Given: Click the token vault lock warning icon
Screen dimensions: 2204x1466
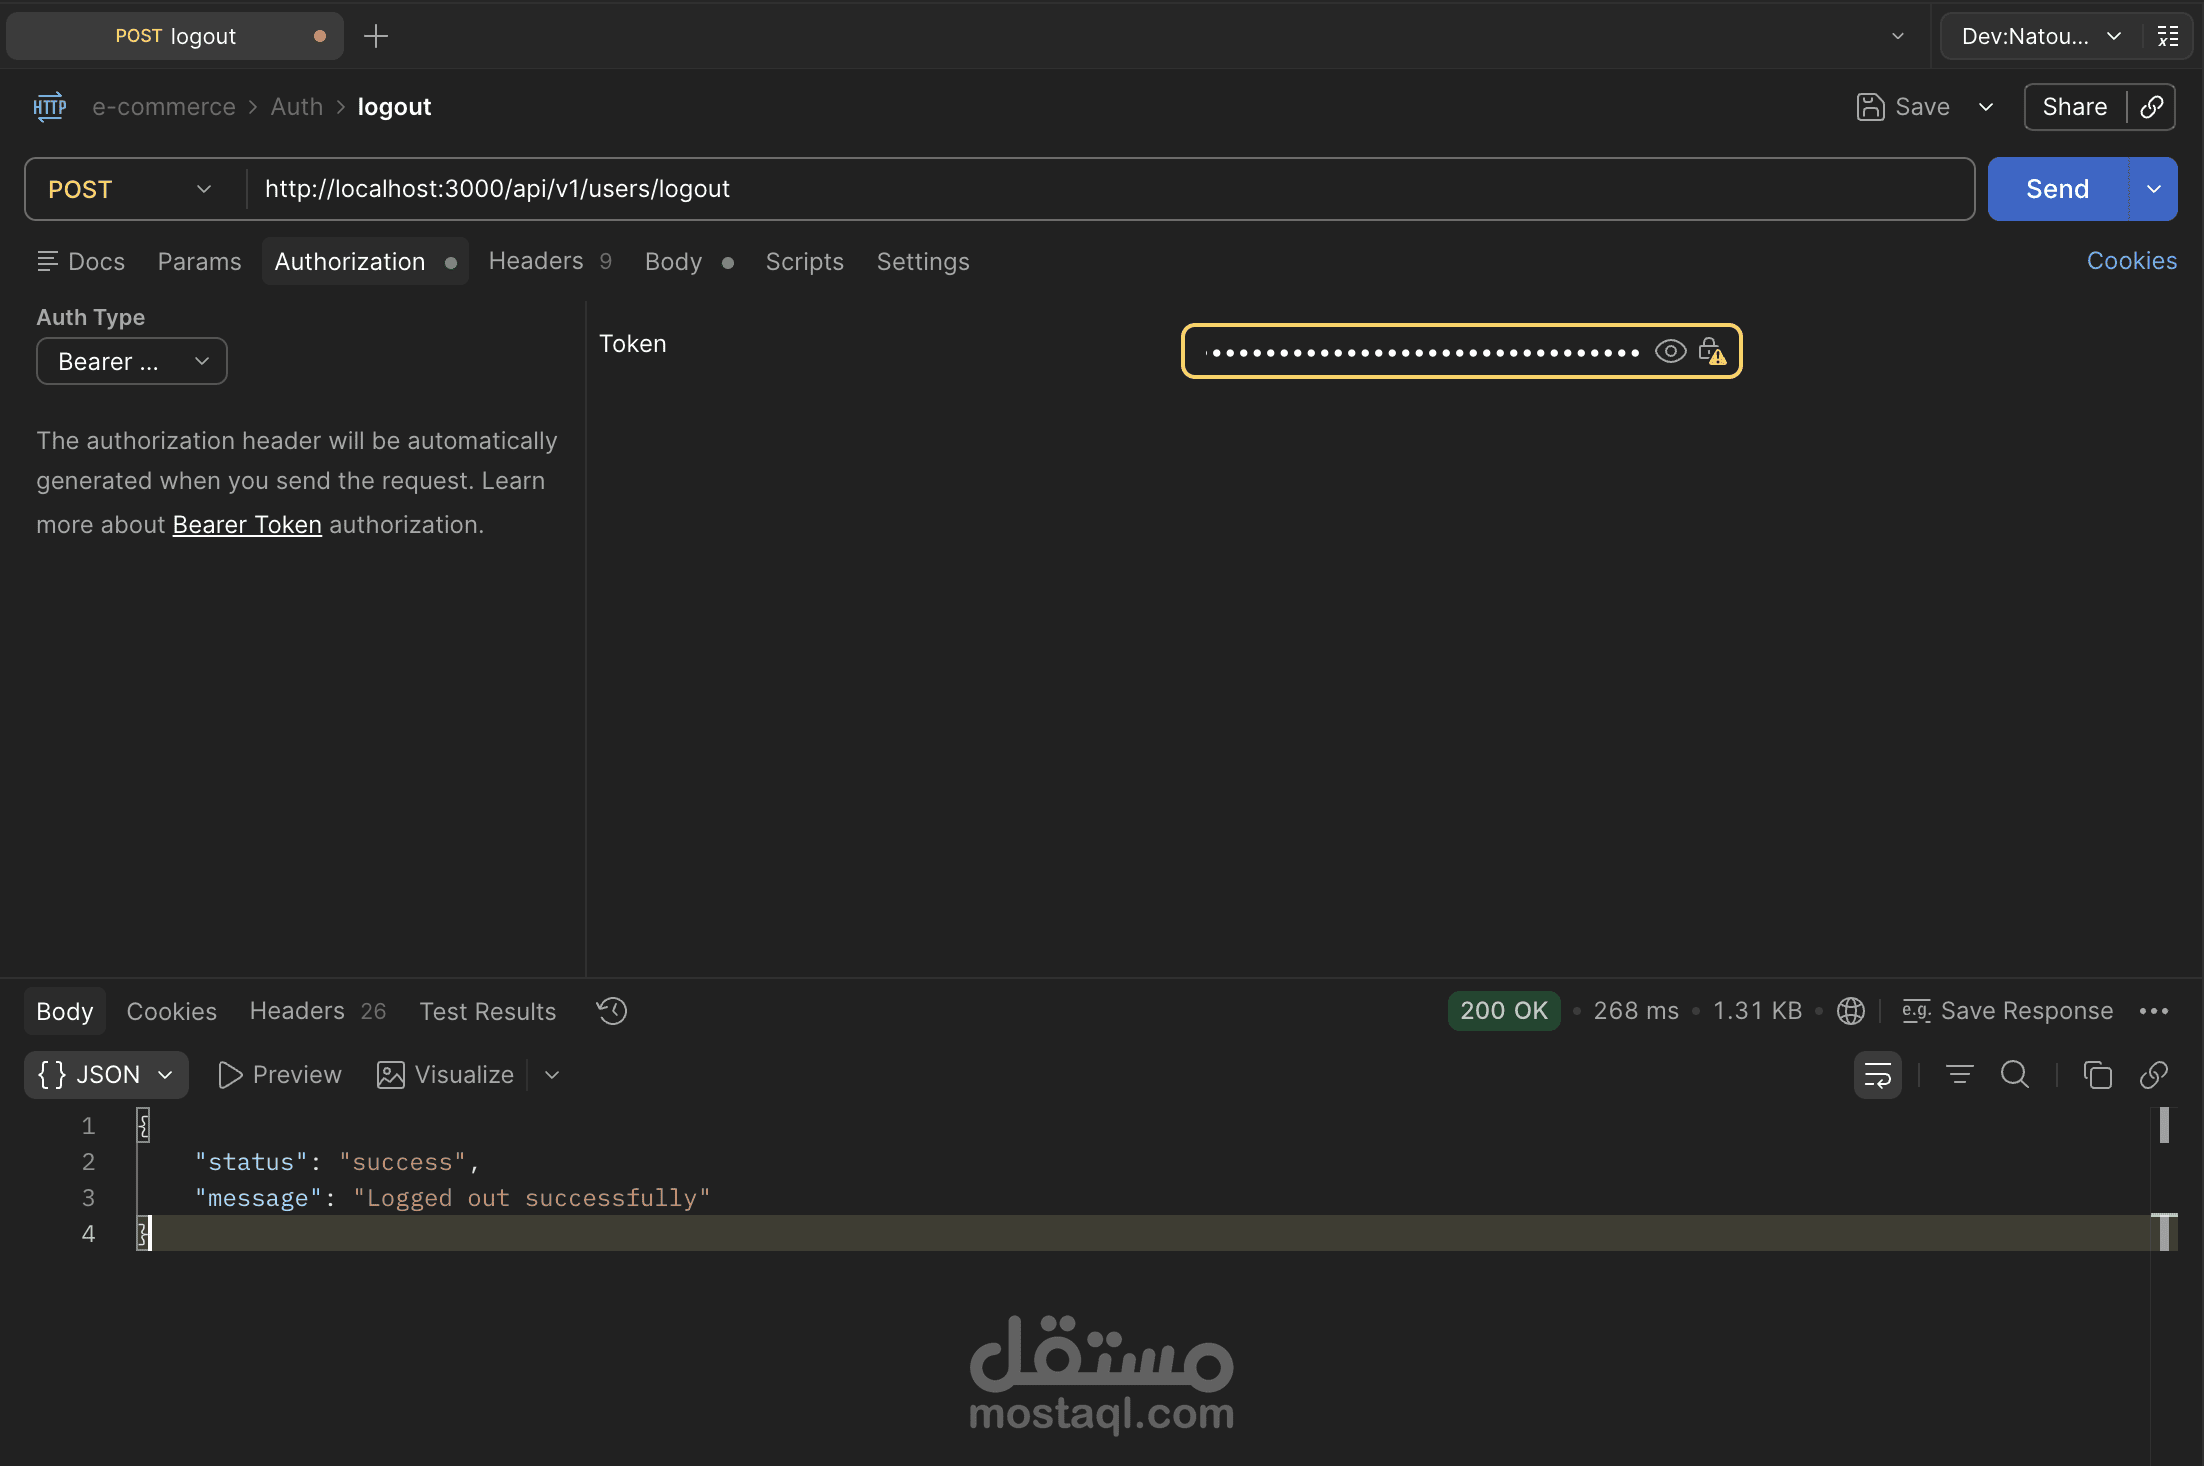Looking at the screenshot, I should 1712,352.
